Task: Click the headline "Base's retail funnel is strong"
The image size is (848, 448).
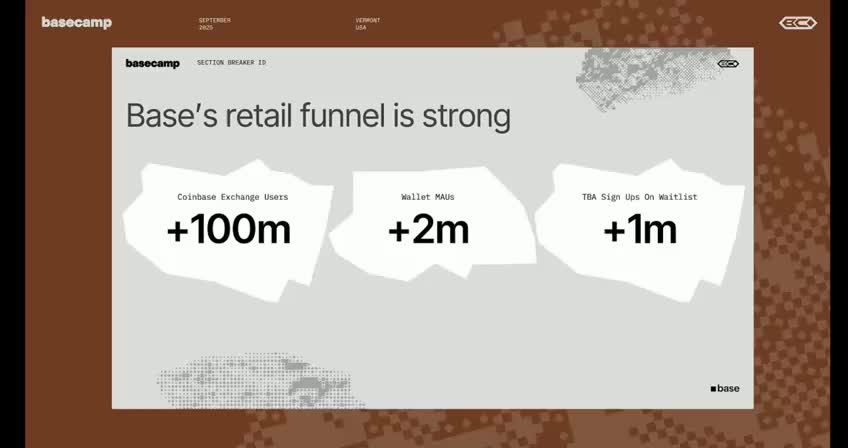Action: coord(318,116)
